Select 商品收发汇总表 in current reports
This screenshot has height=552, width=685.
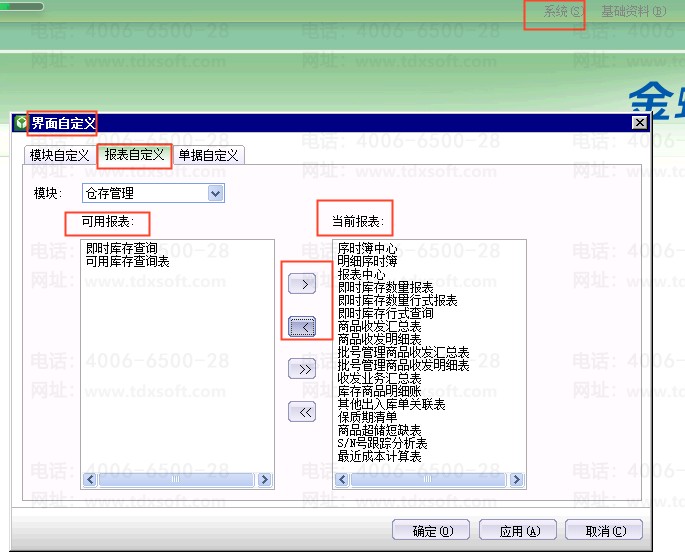click(x=379, y=326)
